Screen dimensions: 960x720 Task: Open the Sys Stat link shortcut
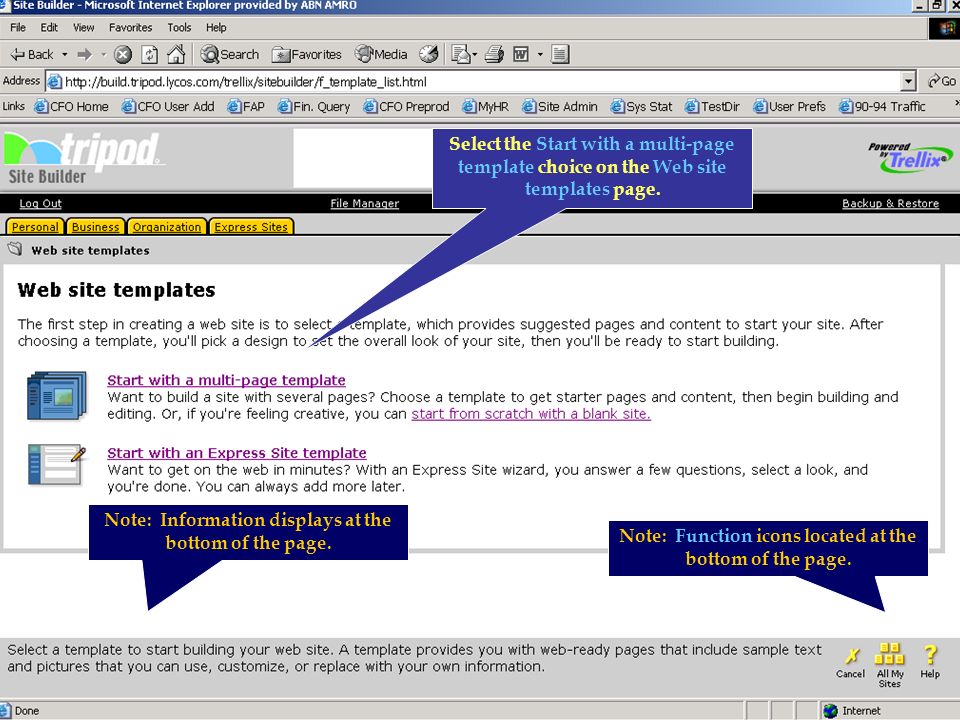click(x=641, y=107)
